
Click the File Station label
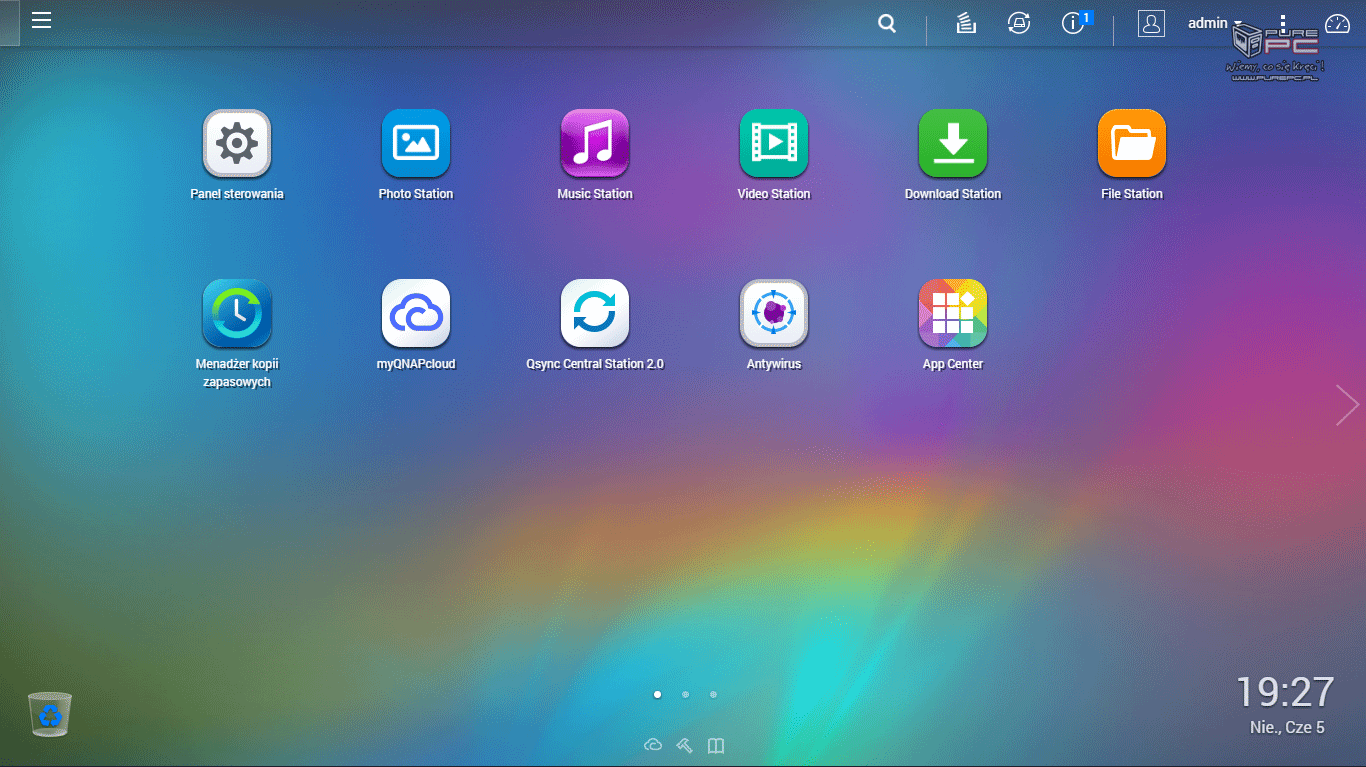pyautogui.click(x=1132, y=194)
